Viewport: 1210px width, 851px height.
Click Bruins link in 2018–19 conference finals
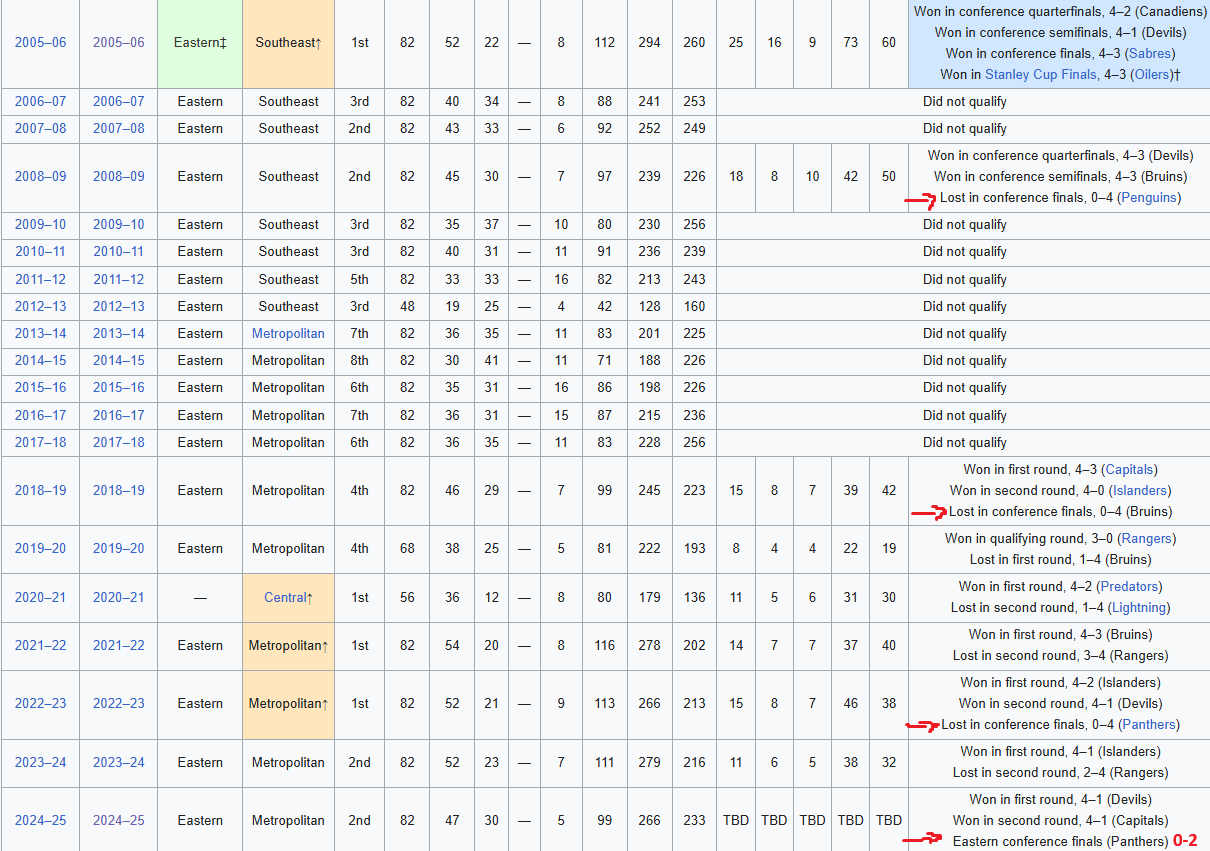1149,511
